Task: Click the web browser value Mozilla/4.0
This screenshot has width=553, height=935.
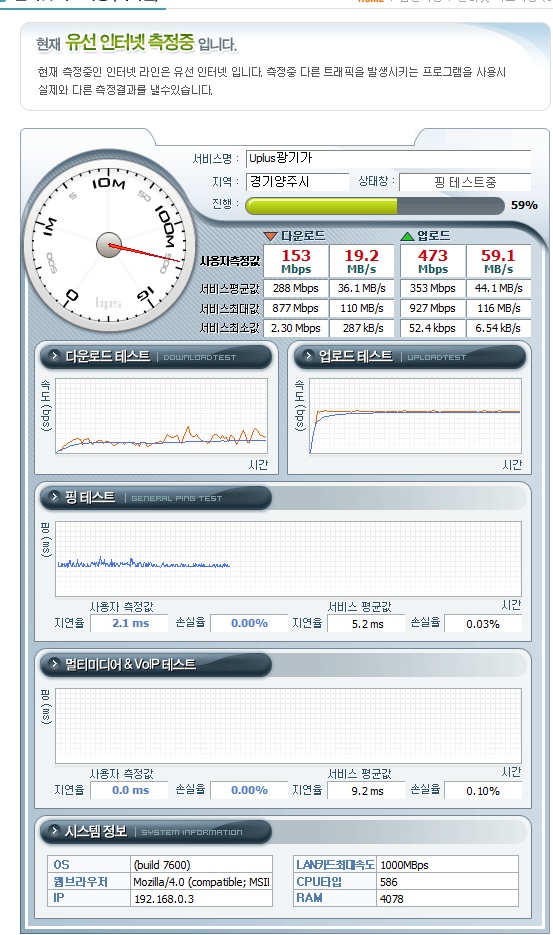Action: tap(202, 881)
